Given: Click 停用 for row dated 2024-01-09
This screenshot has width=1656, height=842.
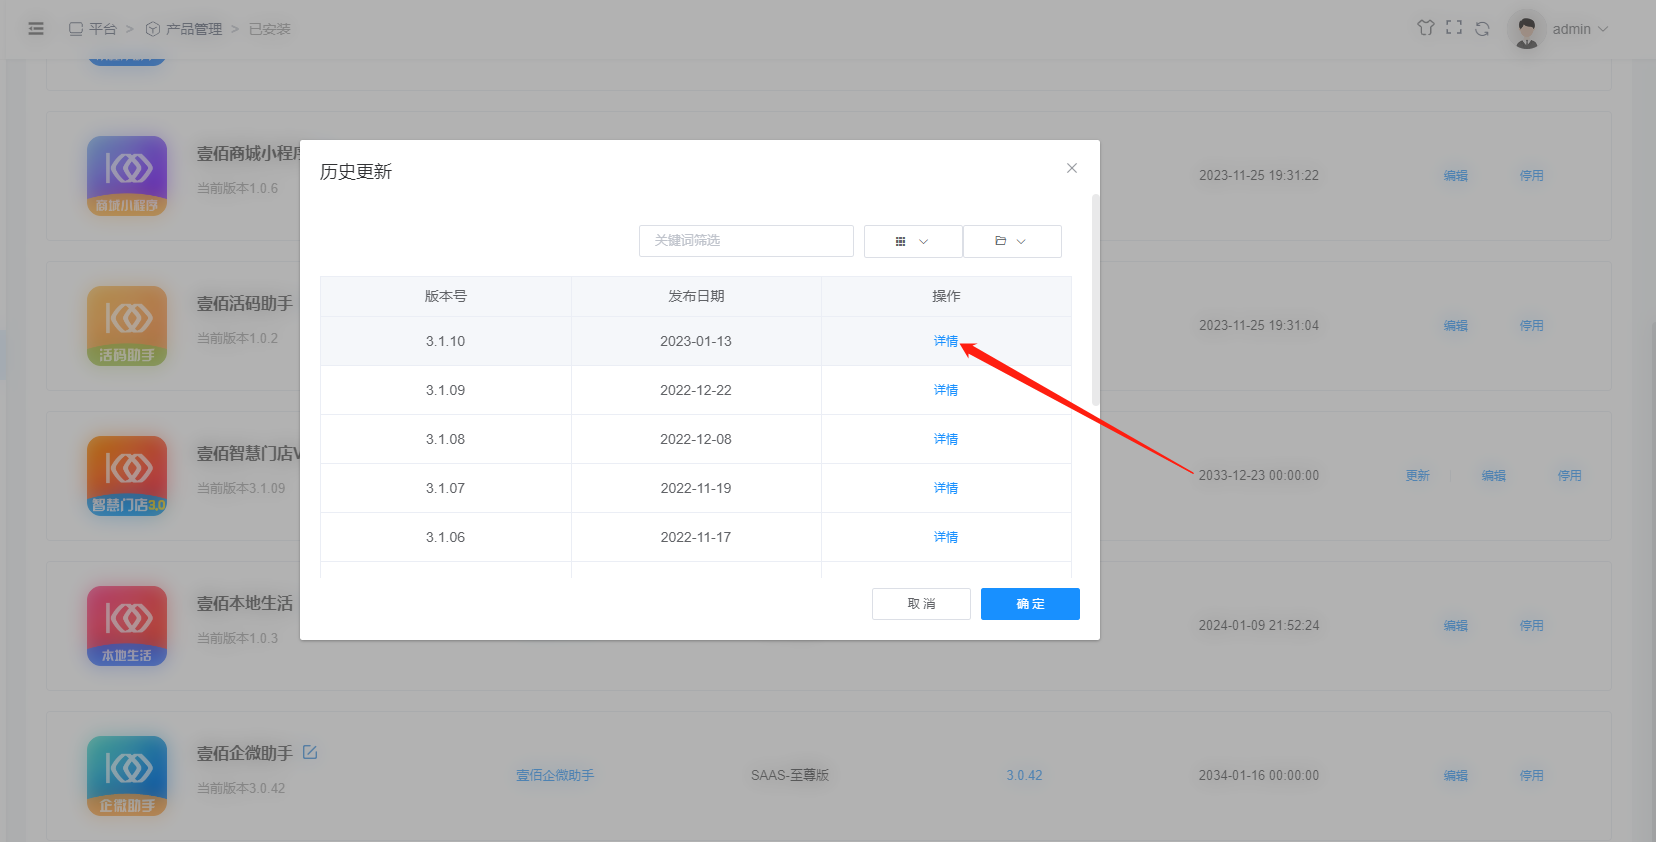Looking at the screenshot, I should (x=1532, y=625).
